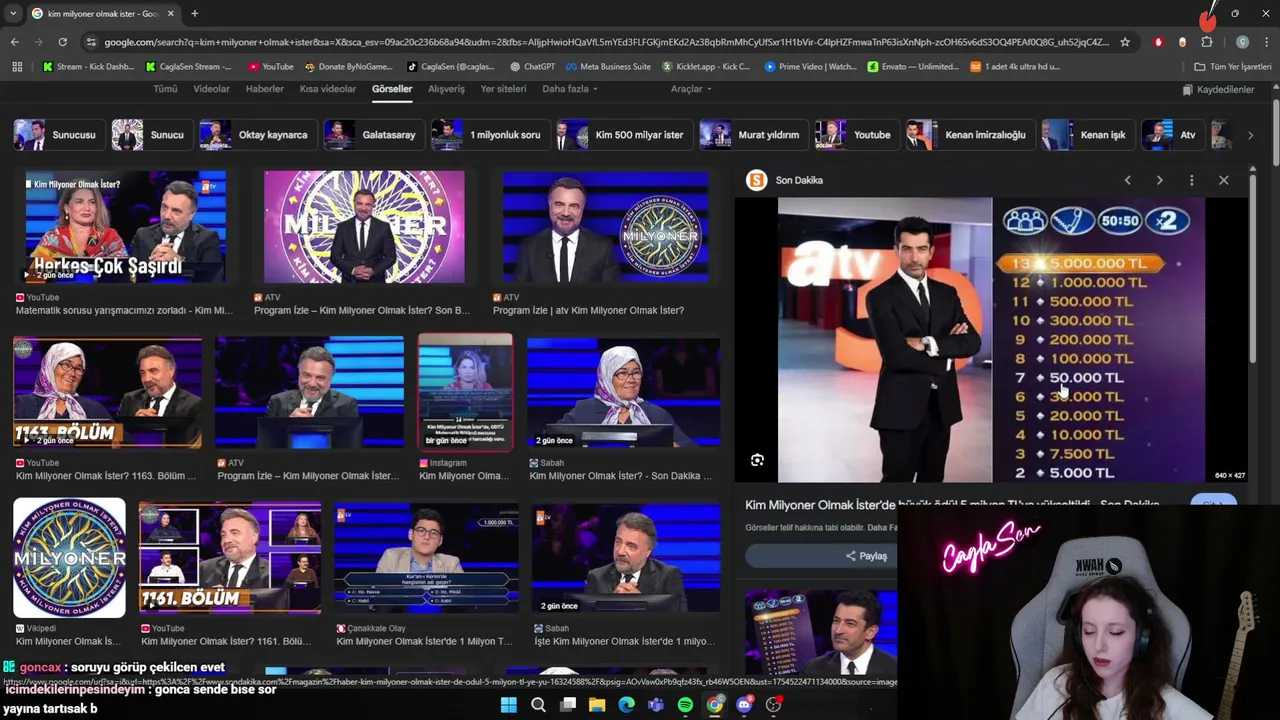
Task: Switch to the Alışveriş search tab
Action: (446, 89)
